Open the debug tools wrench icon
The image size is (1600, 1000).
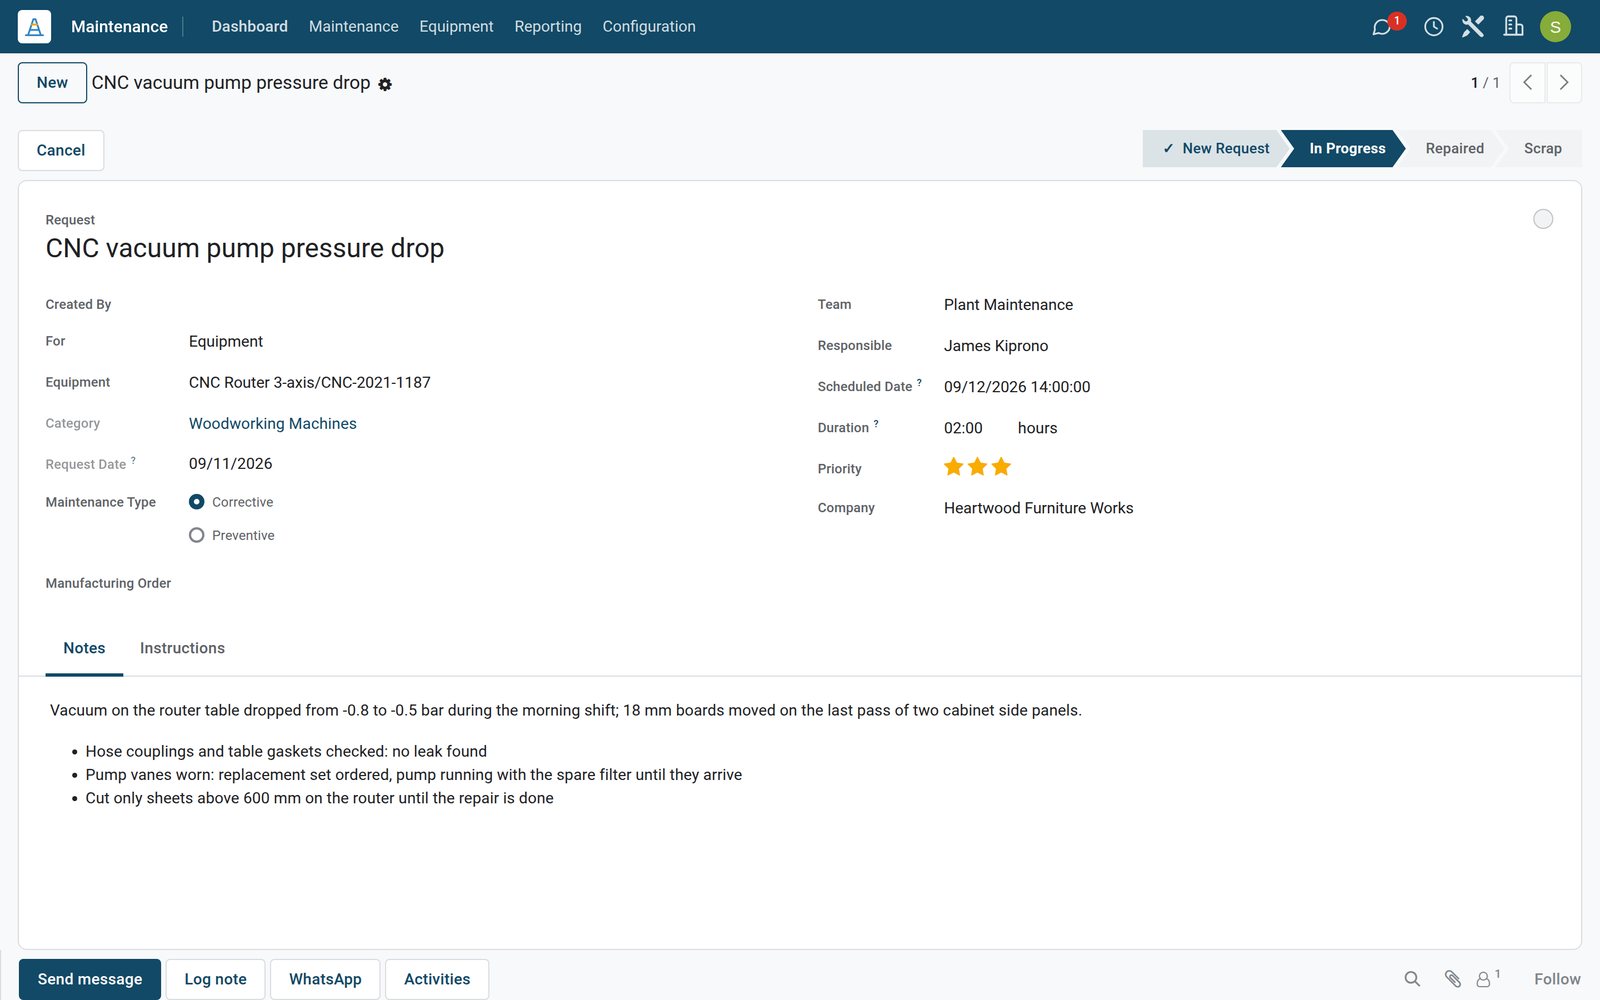click(1472, 27)
